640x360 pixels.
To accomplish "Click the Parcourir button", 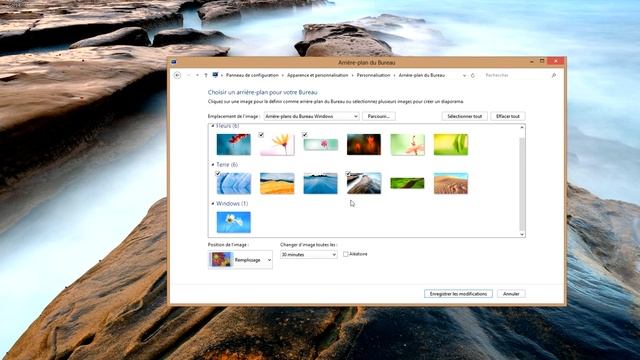I will click(379, 116).
